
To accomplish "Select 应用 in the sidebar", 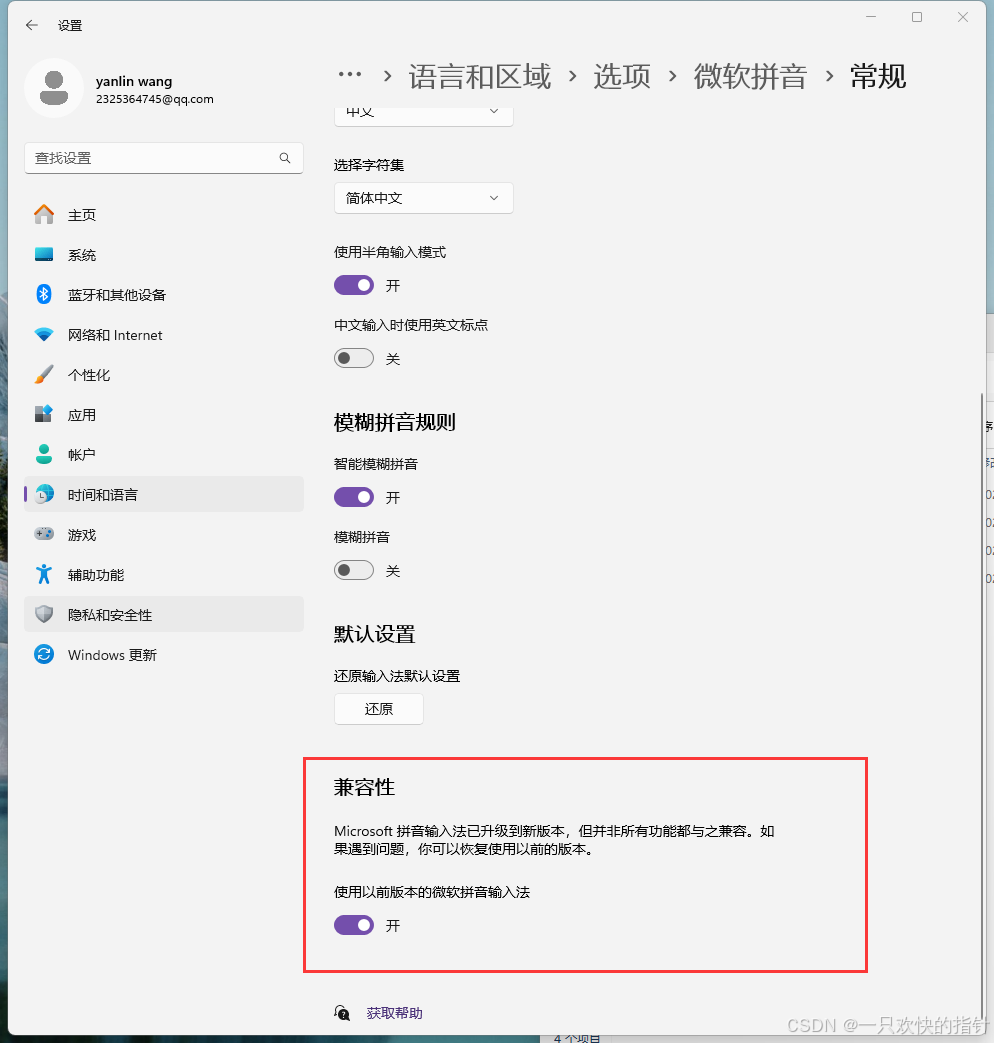I will pyautogui.click(x=164, y=414).
